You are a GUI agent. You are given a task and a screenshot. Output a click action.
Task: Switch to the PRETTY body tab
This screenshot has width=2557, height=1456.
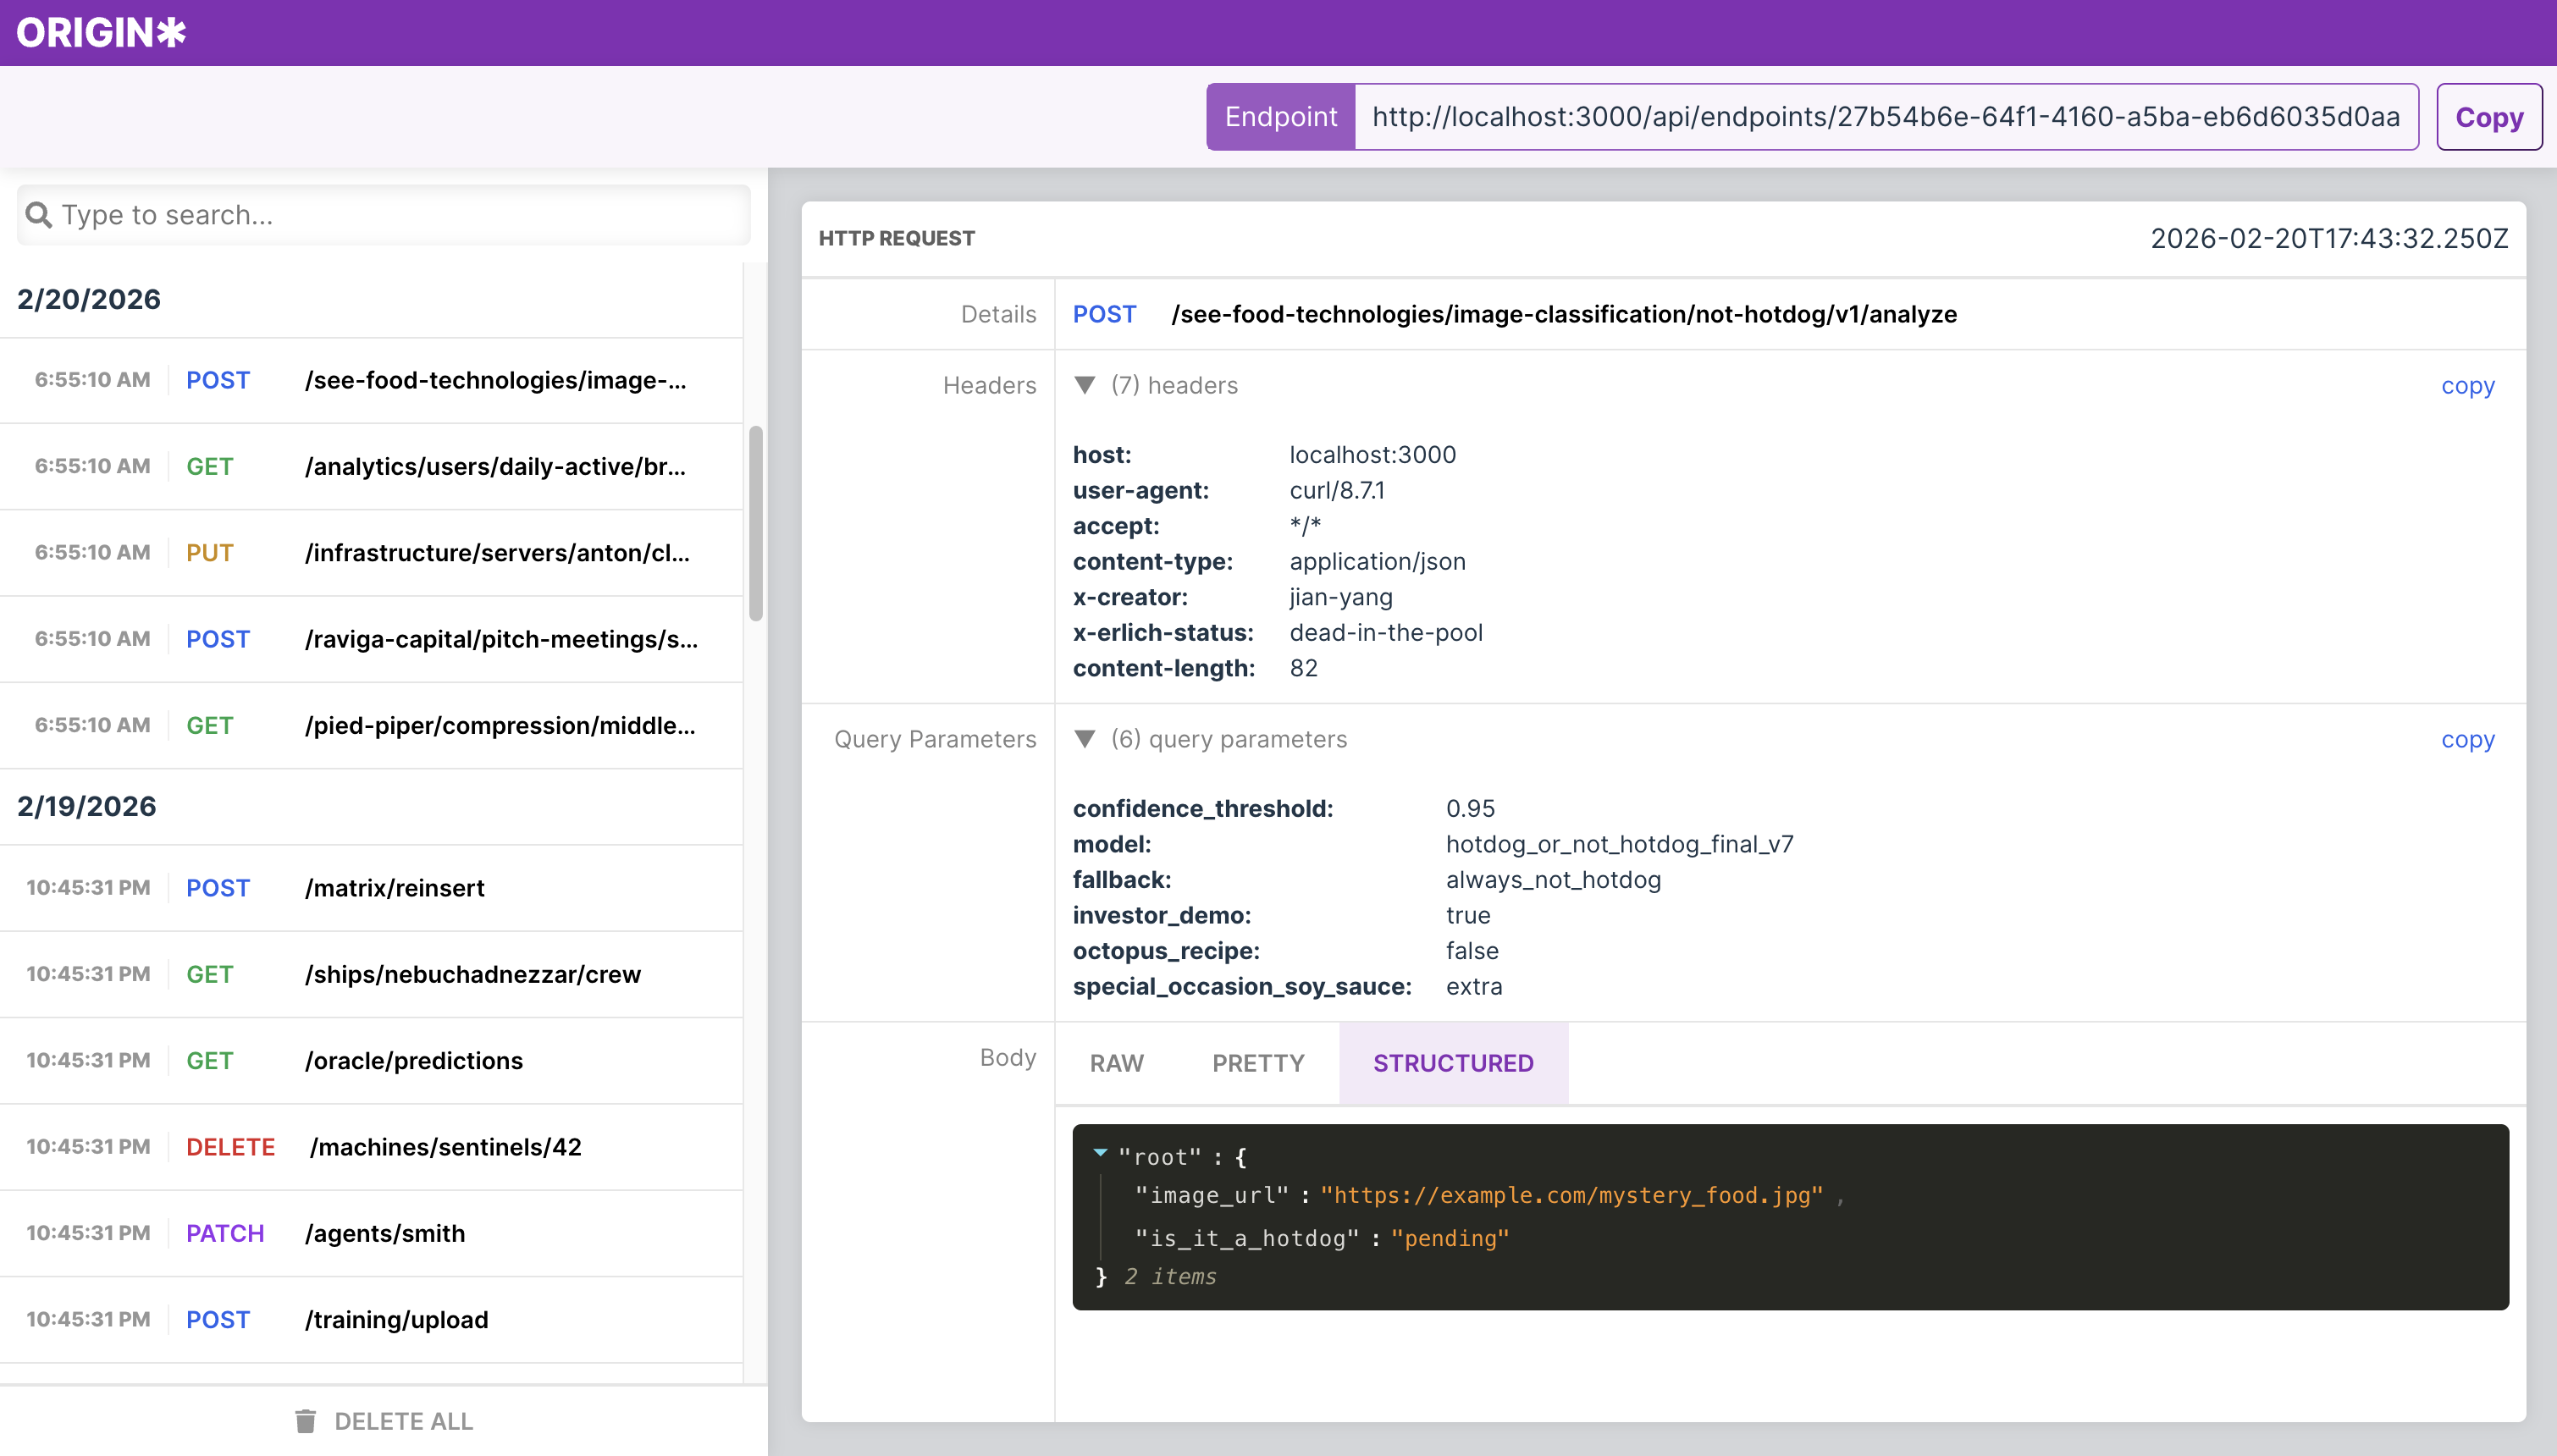pos(1258,1063)
